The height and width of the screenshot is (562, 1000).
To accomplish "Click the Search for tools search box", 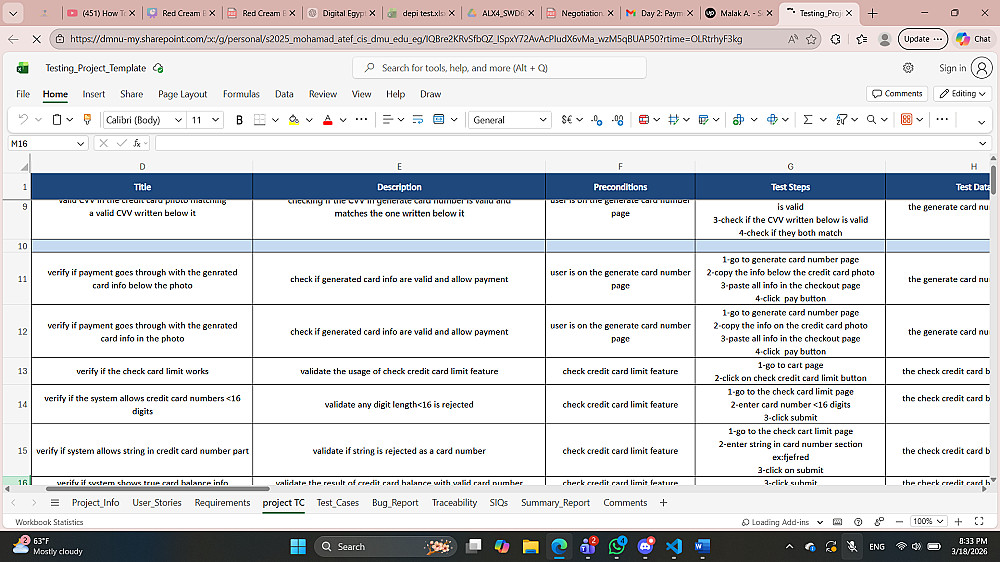I will click(x=499, y=68).
